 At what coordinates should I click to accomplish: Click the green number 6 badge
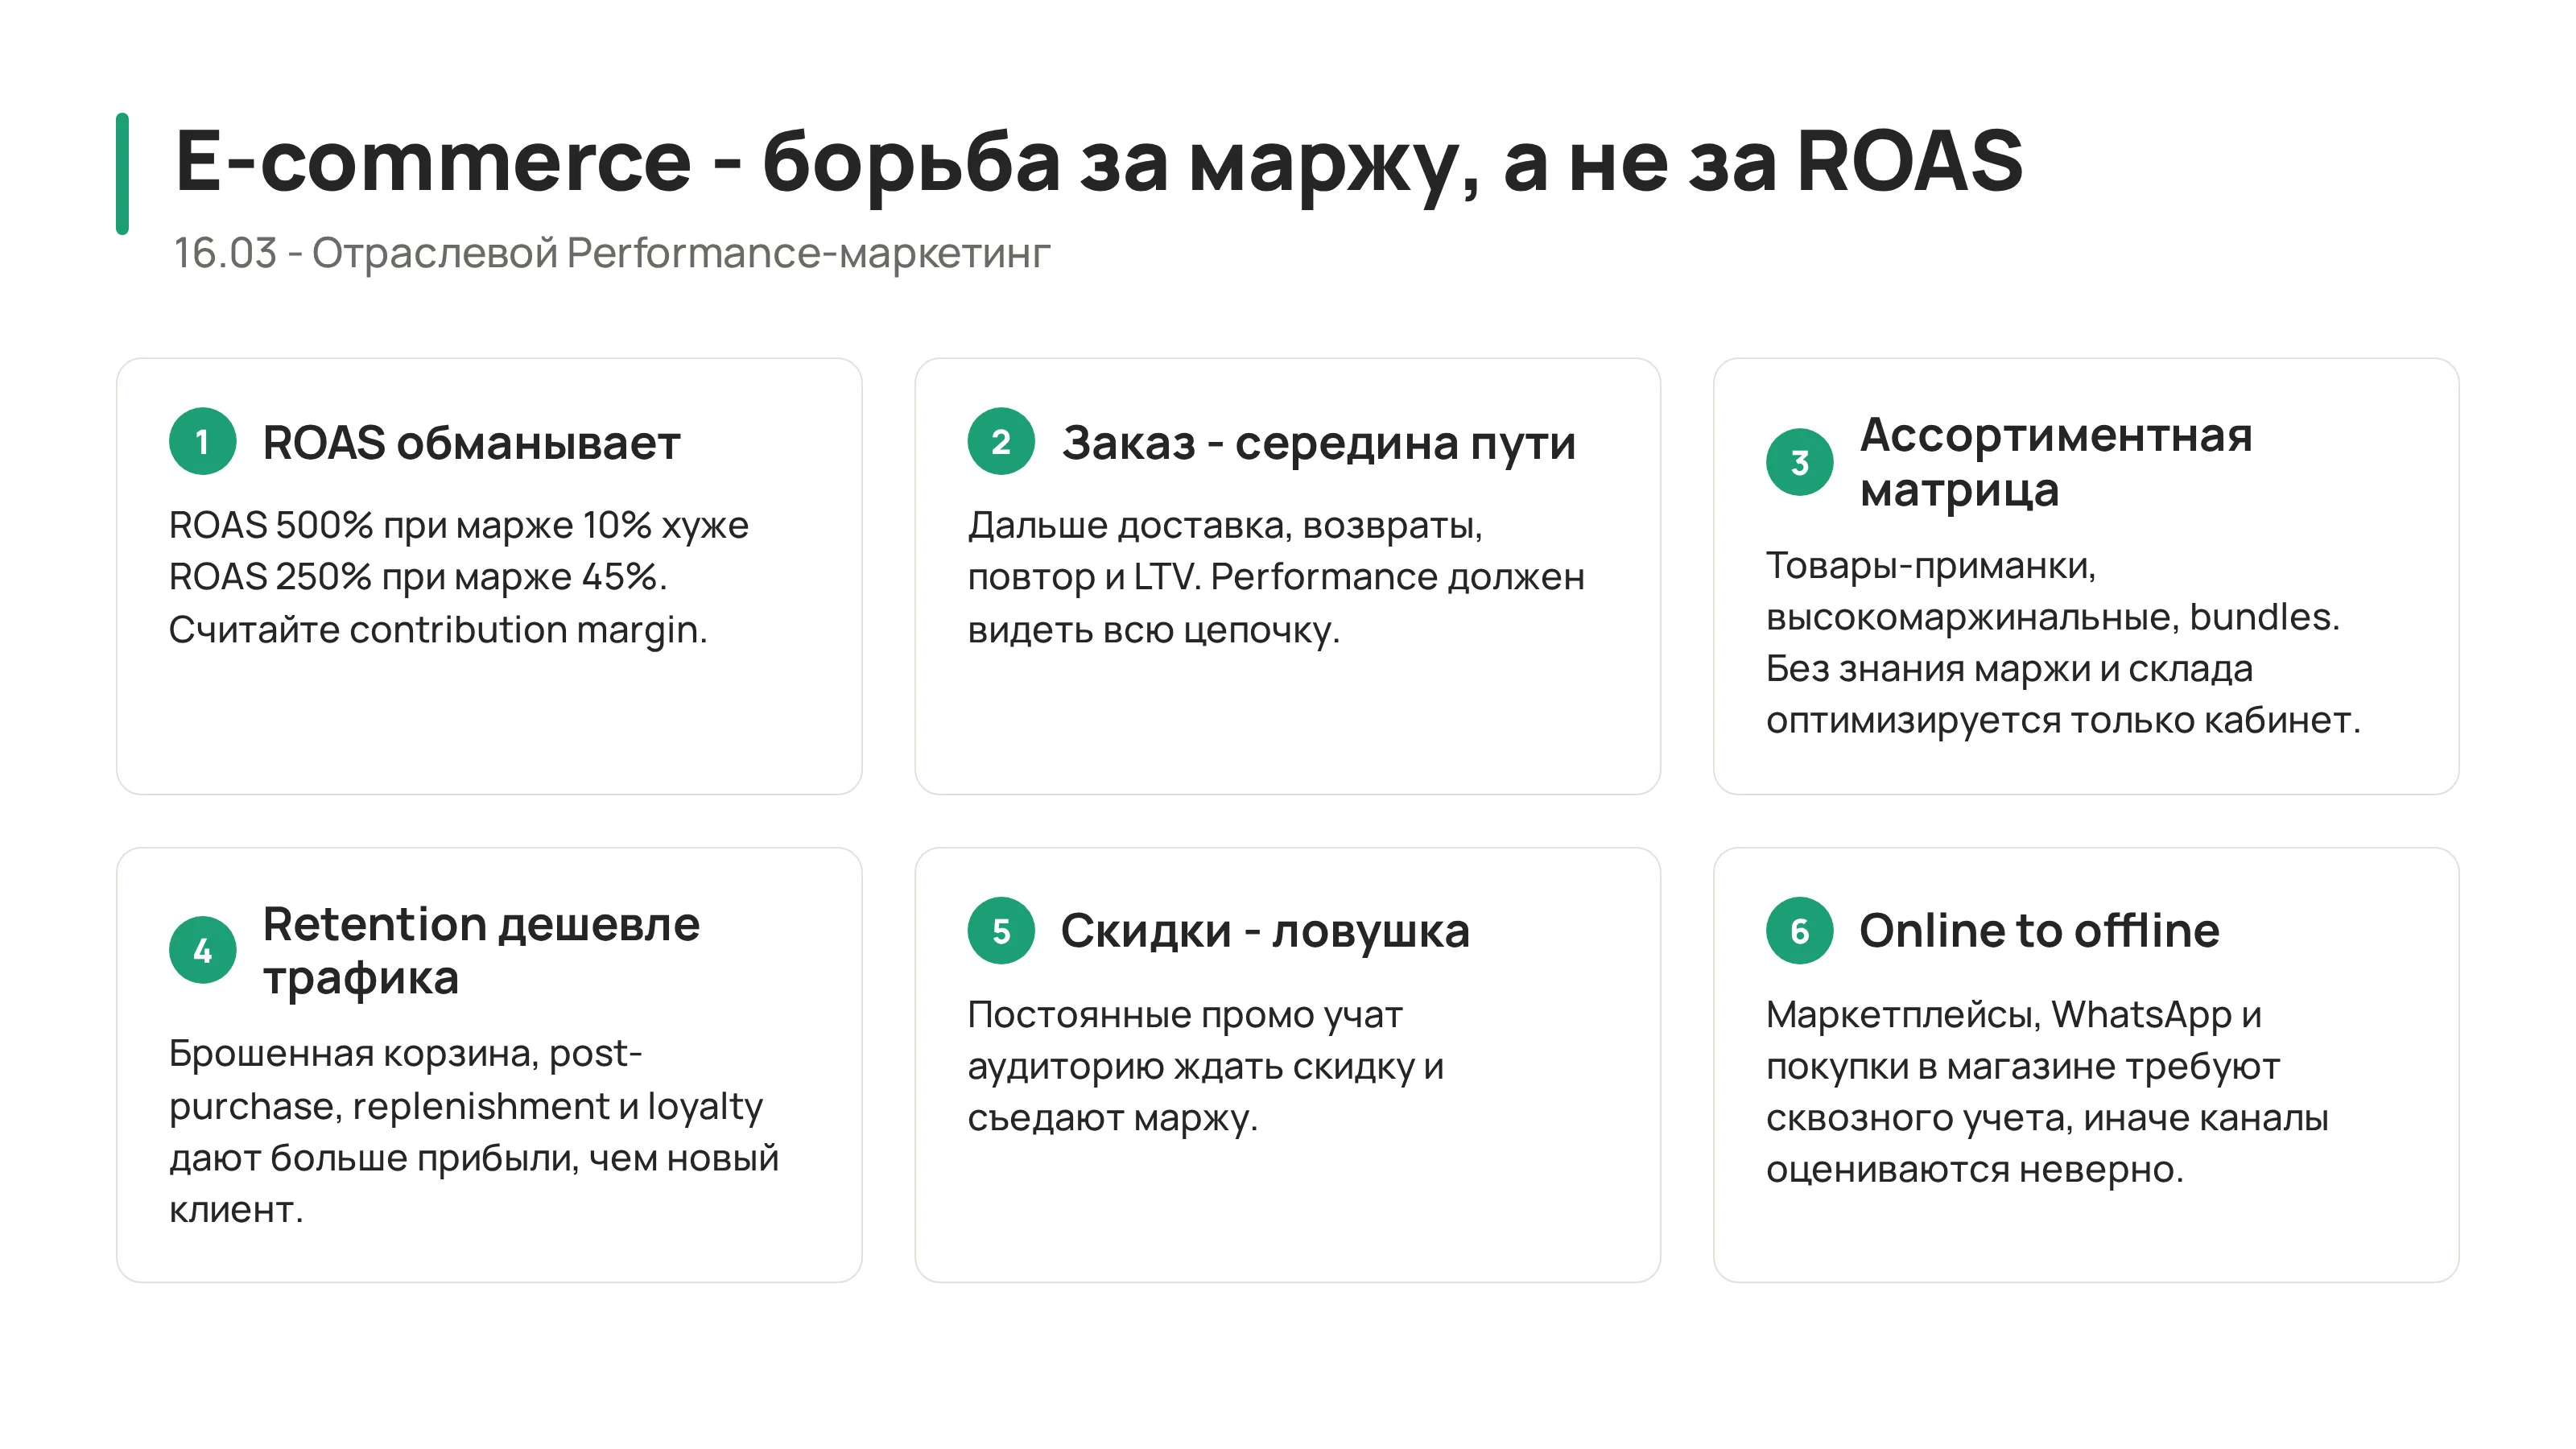[x=1799, y=930]
